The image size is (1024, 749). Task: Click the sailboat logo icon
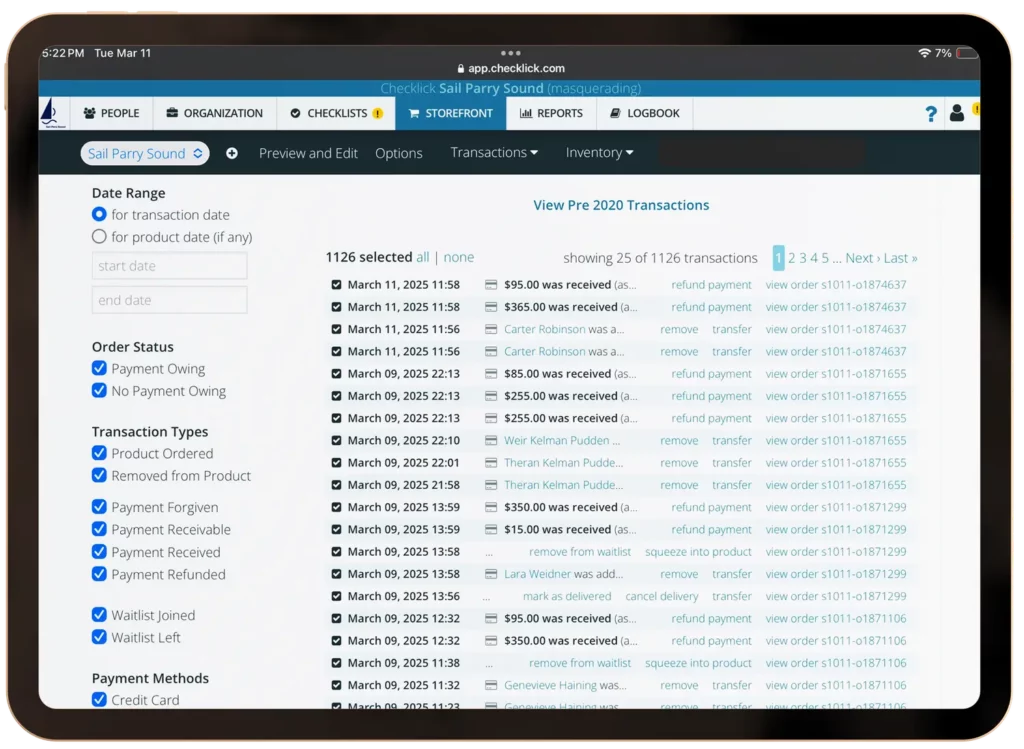pos(49,113)
